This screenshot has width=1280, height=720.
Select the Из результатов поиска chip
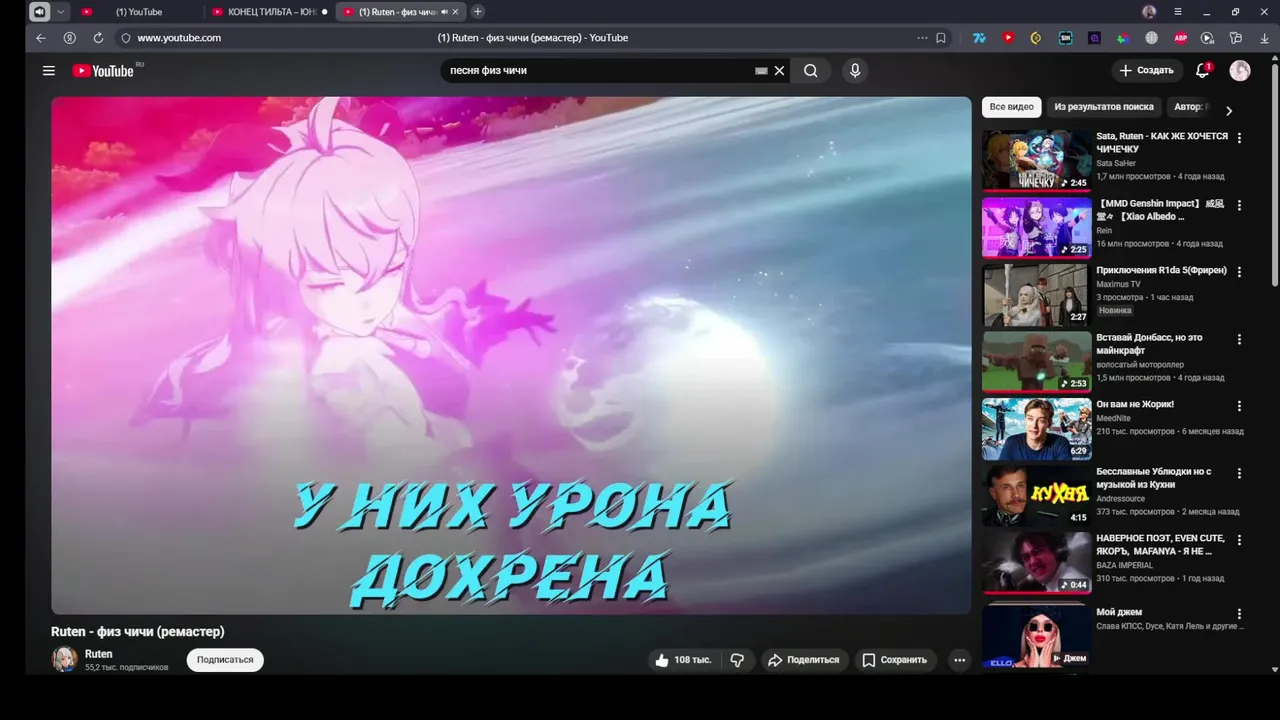(1104, 107)
